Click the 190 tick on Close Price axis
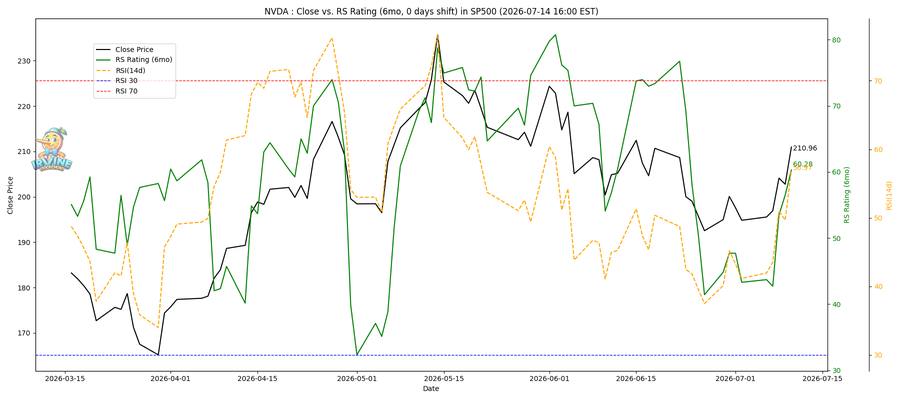 [x=25, y=243]
